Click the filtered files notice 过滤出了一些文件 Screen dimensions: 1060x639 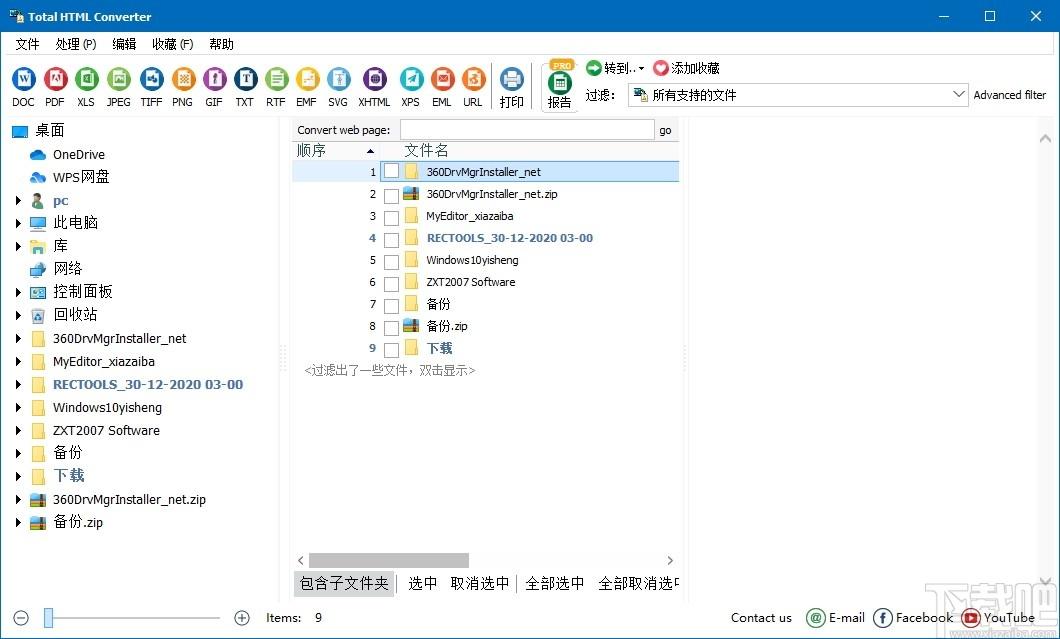click(x=389, y=371)
